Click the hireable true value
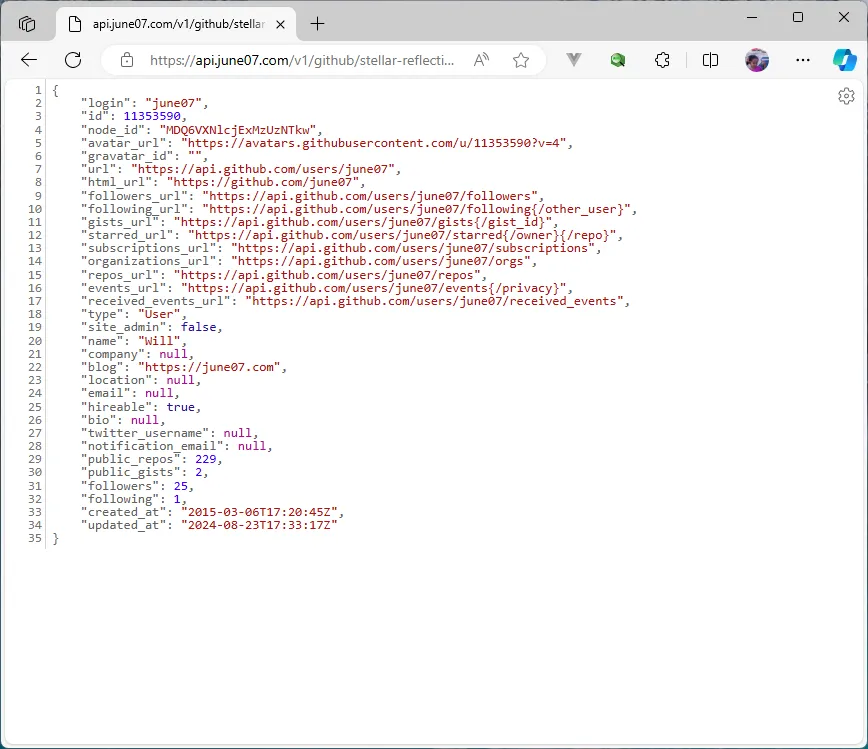 [x=180, y=407]
